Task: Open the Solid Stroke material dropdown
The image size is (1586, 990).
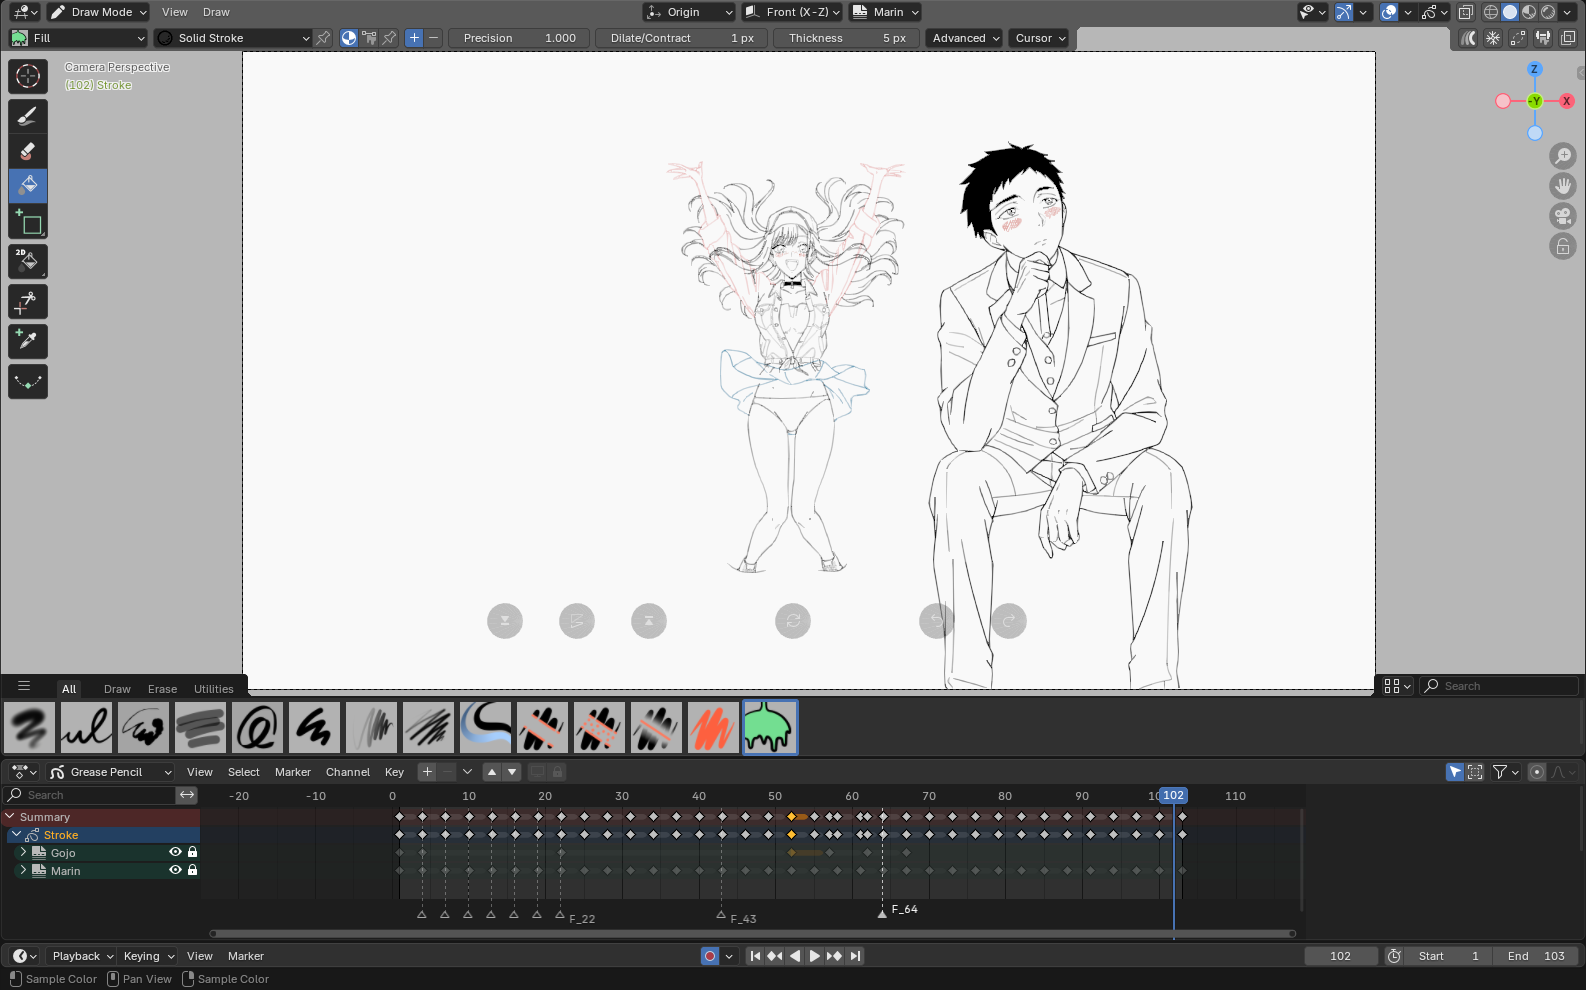Action: tap(234, 38)
